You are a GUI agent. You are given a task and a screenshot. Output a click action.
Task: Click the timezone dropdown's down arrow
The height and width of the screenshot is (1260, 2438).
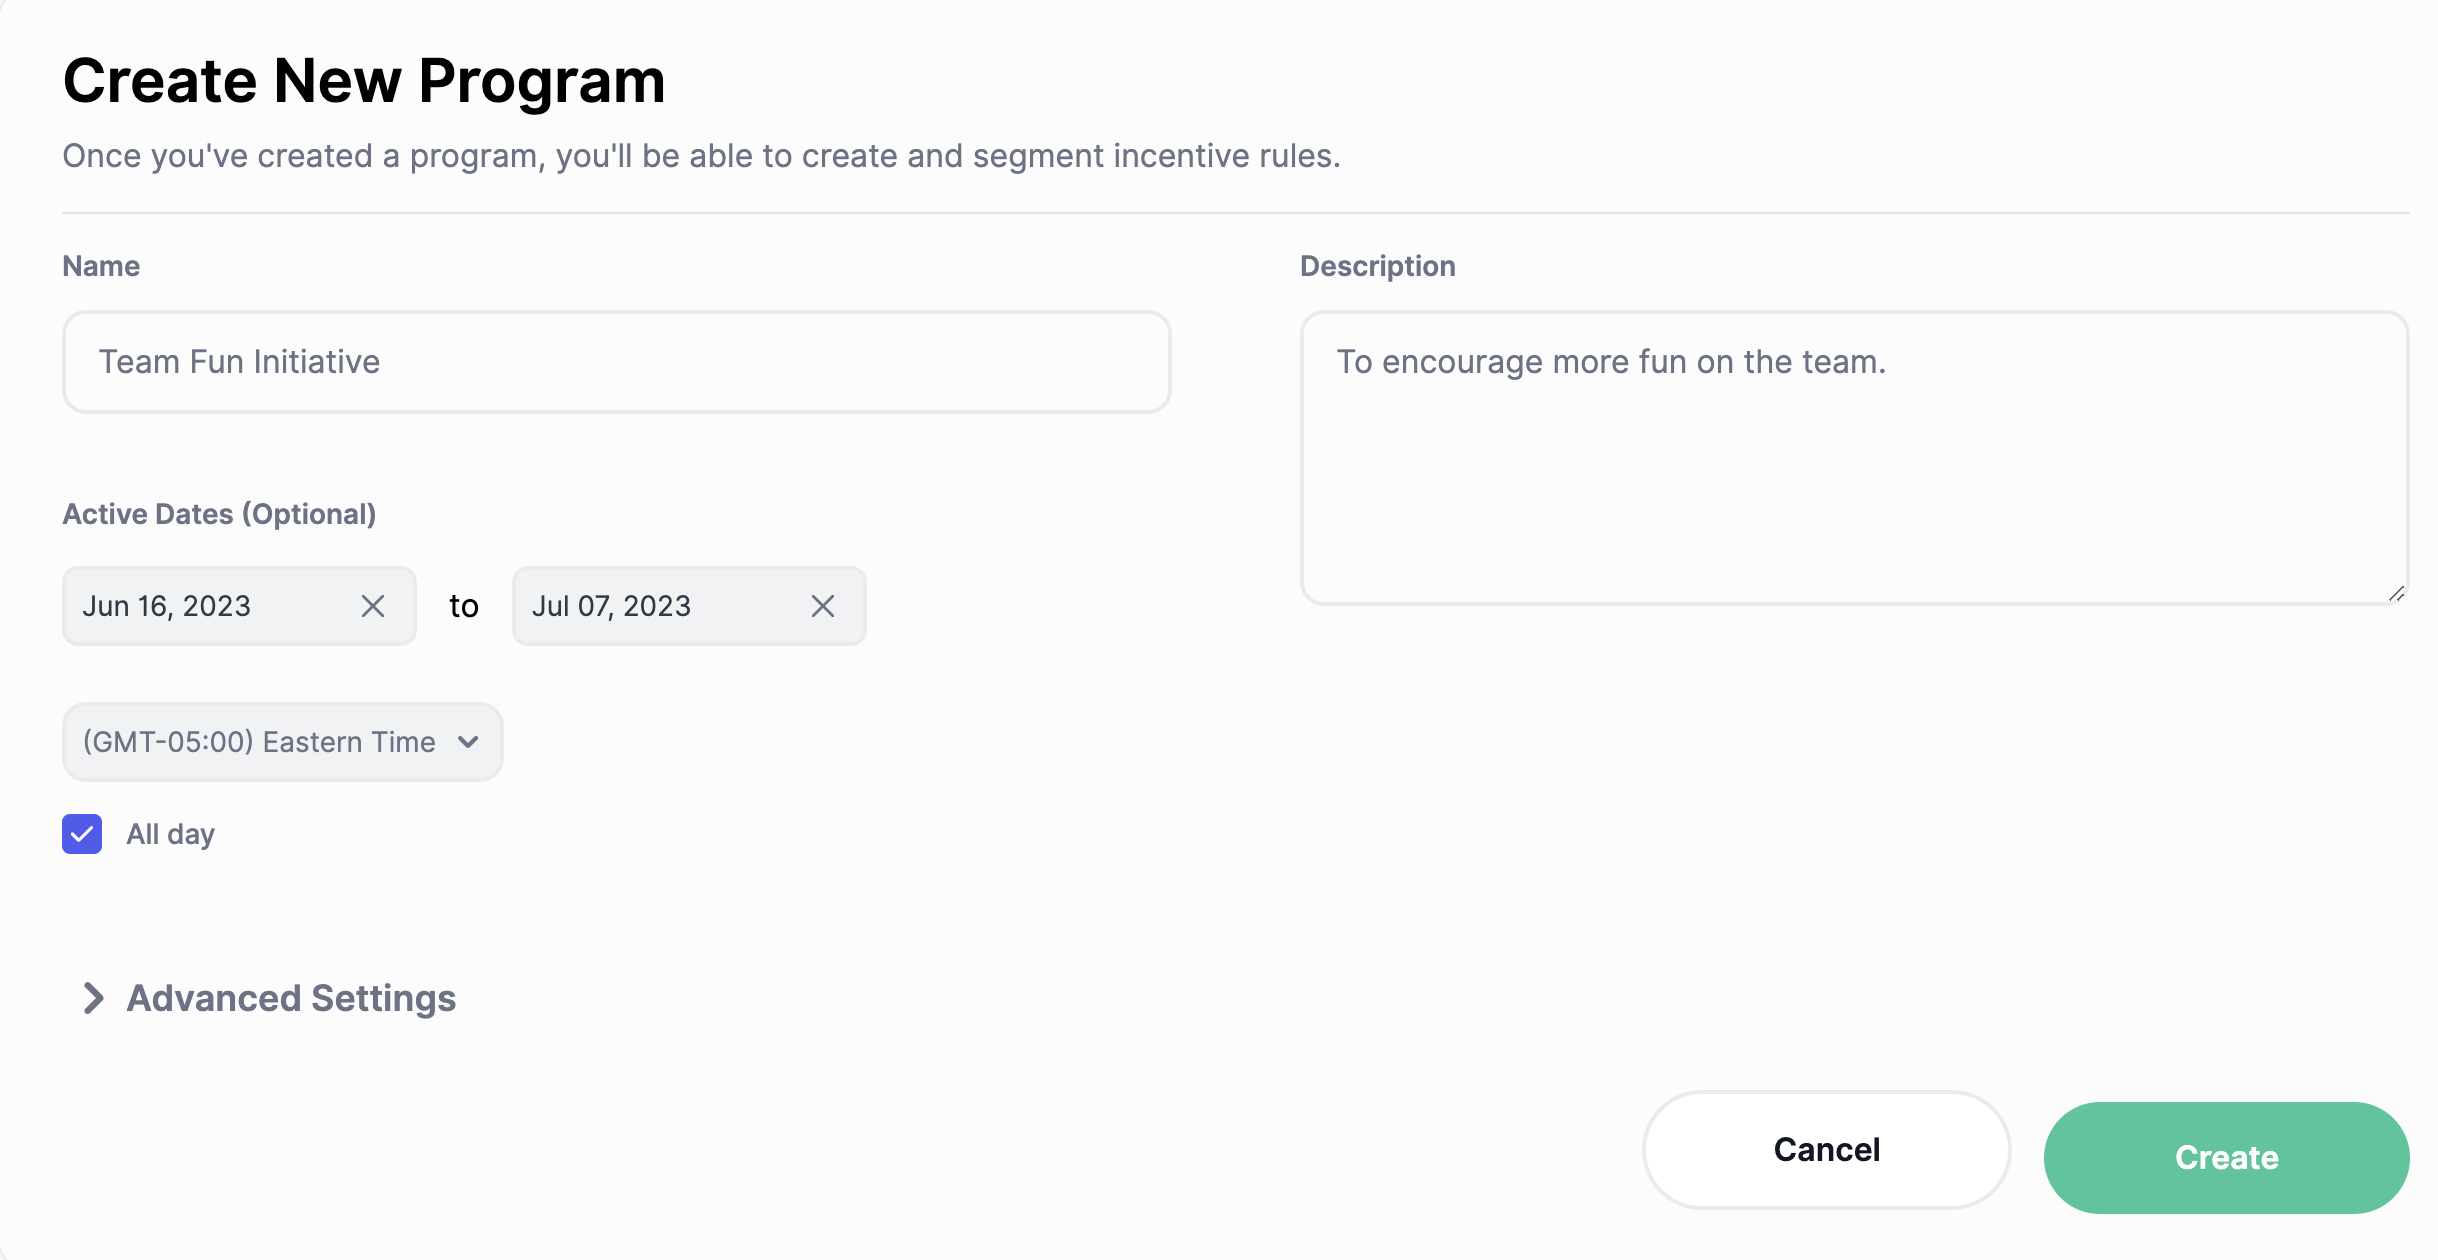[468, 742]
